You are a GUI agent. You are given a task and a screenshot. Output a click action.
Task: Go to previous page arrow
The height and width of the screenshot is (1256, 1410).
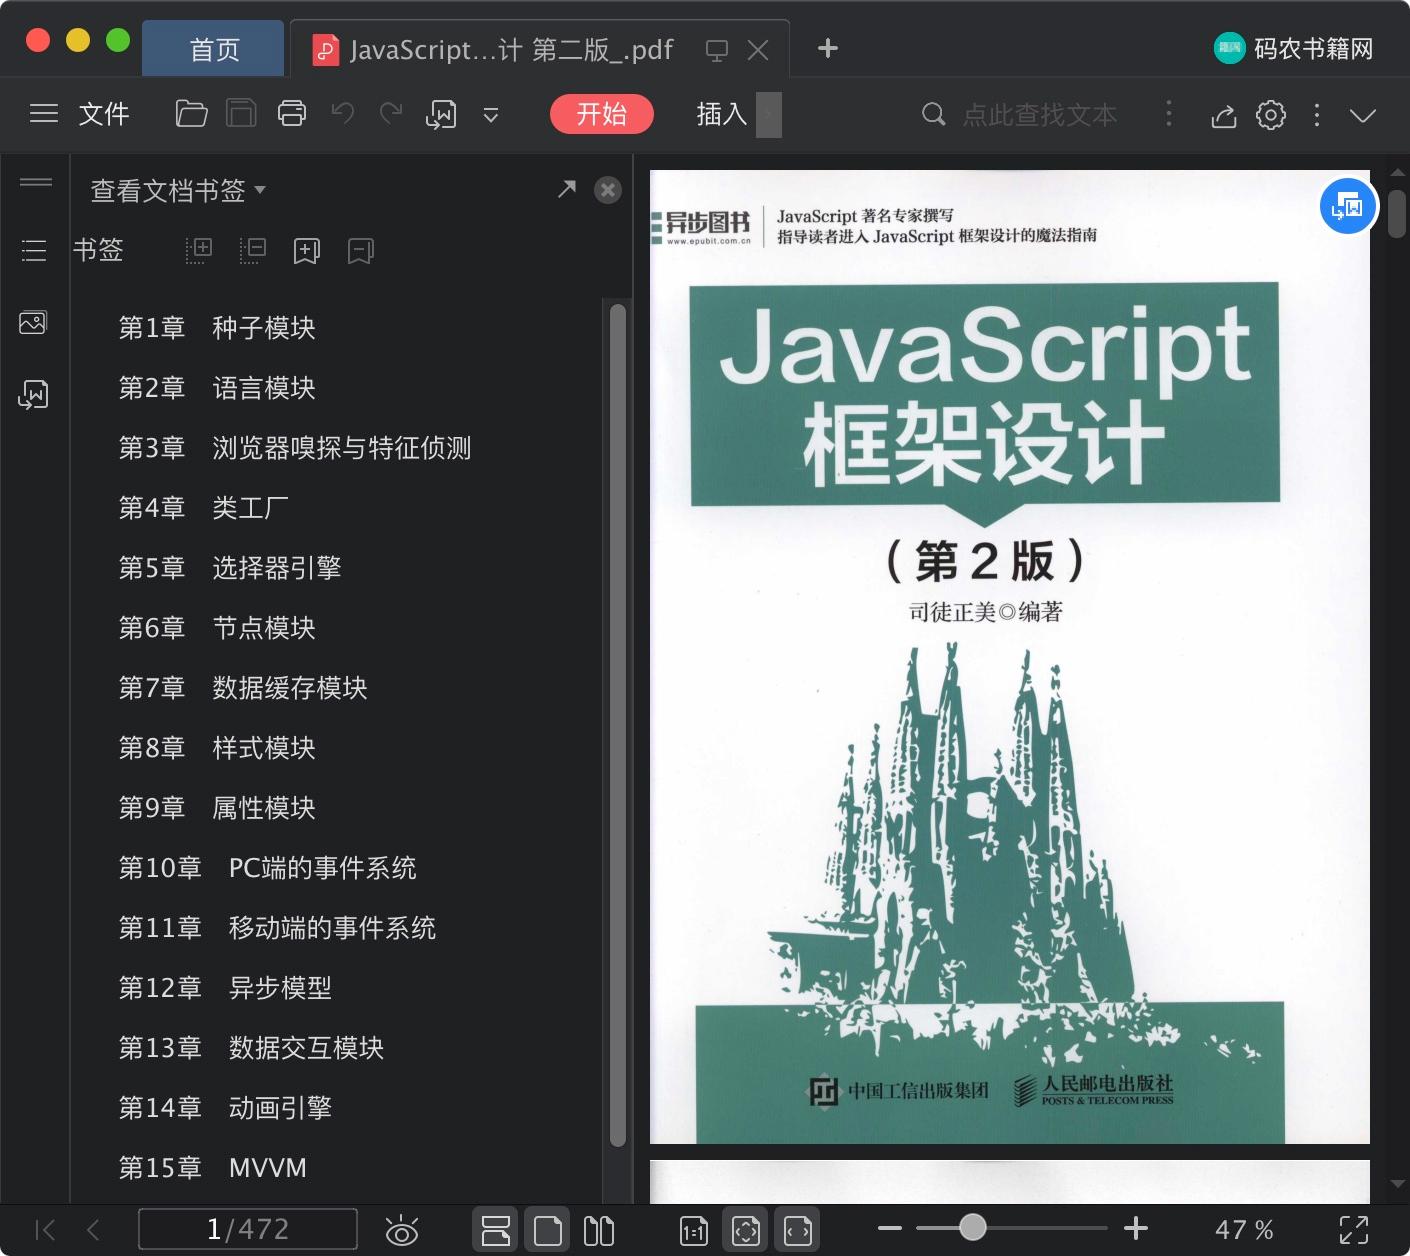tap(93, 1230)
